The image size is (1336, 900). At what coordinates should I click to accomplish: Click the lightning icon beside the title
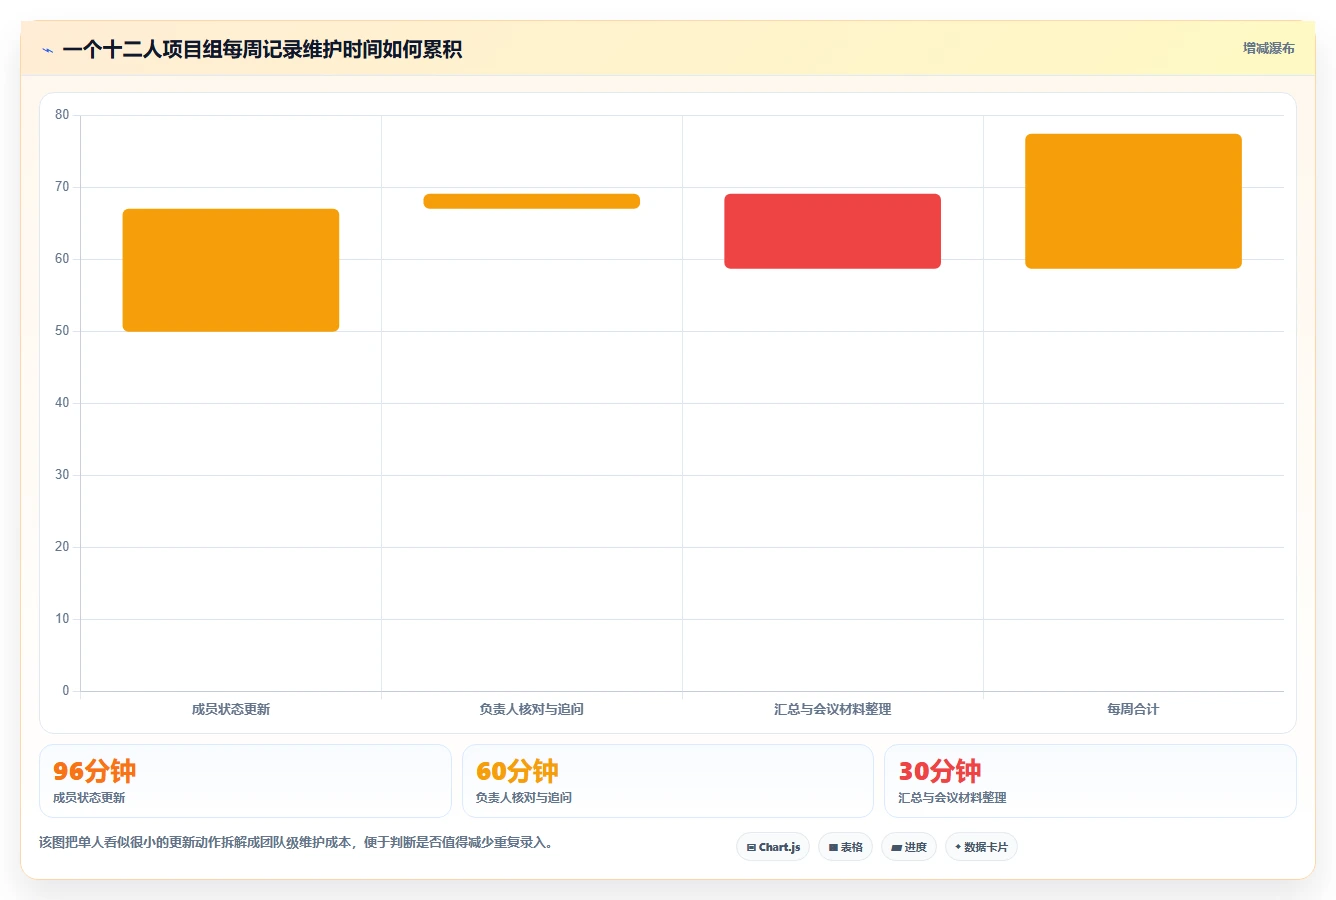(47, 50)
